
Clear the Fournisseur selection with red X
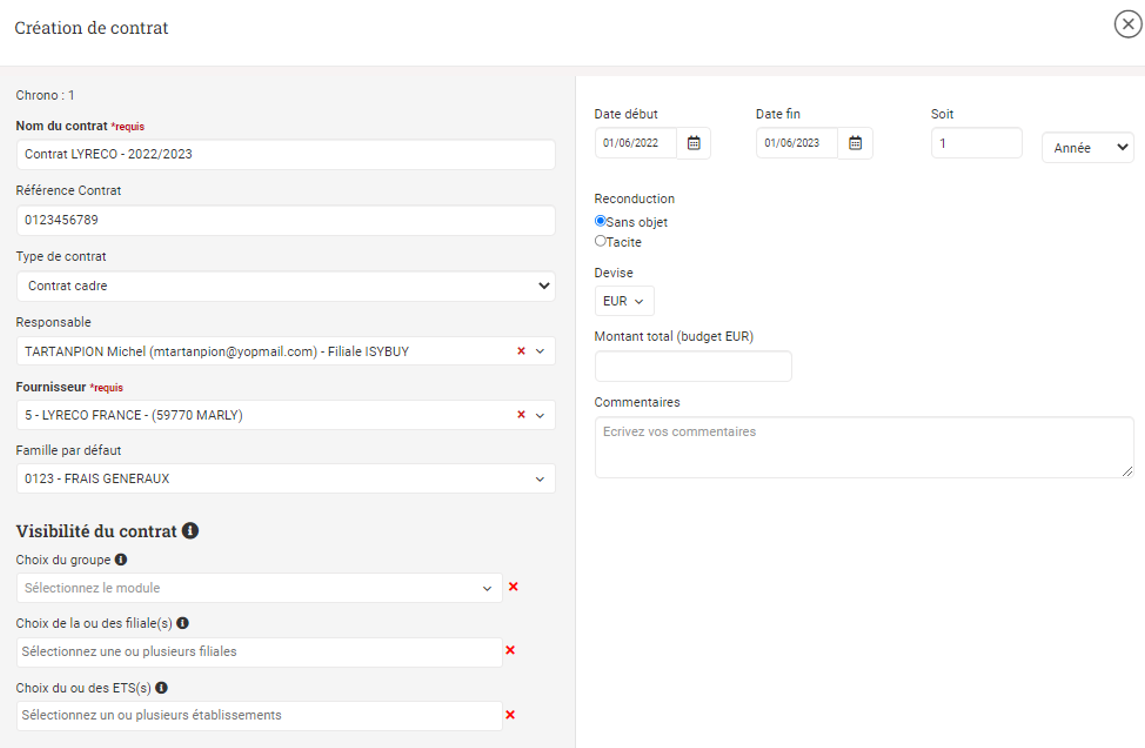click(x=521, y=415)
